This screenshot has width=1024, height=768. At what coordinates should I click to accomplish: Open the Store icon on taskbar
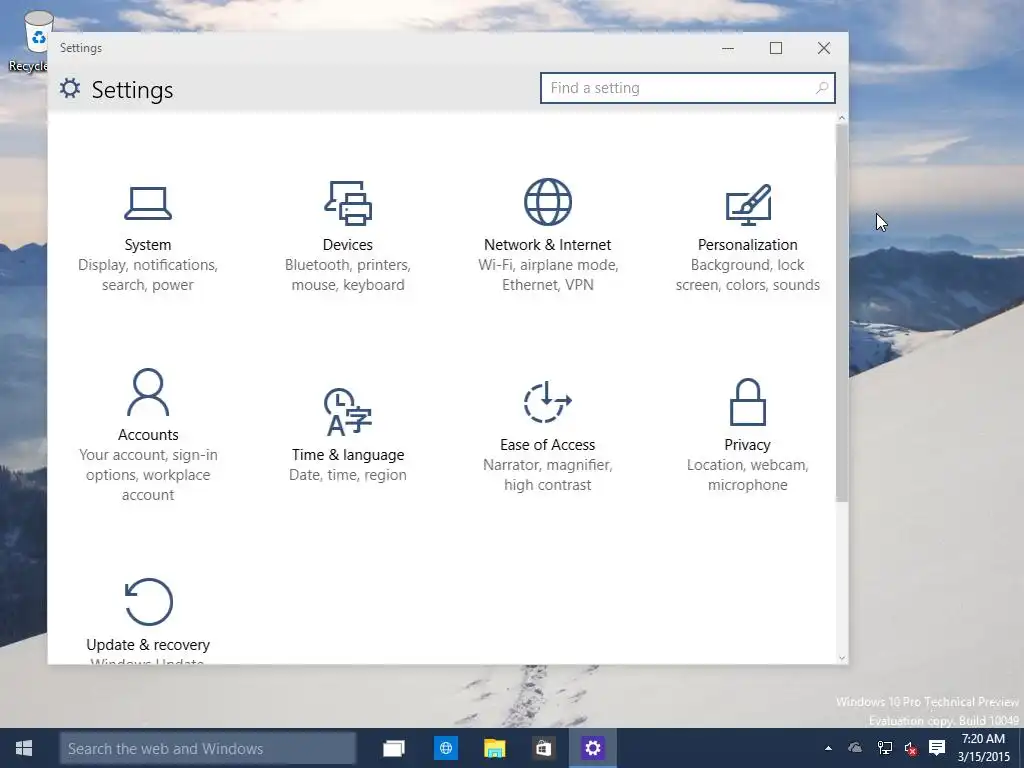pyautogui.click(x=543, y=748)
